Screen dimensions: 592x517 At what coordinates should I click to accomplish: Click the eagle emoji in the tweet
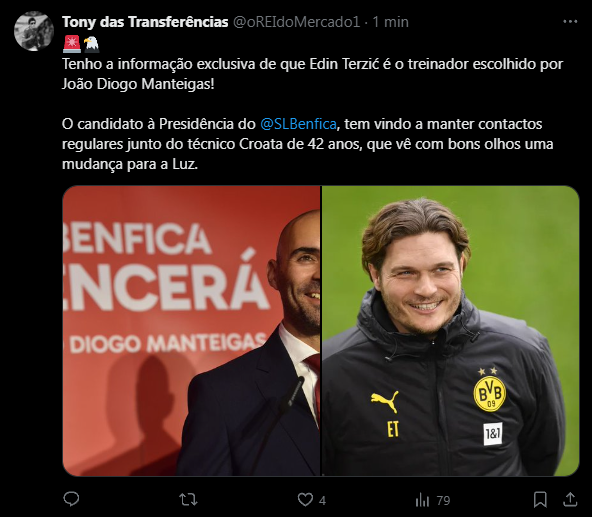[x=91, y=44]
